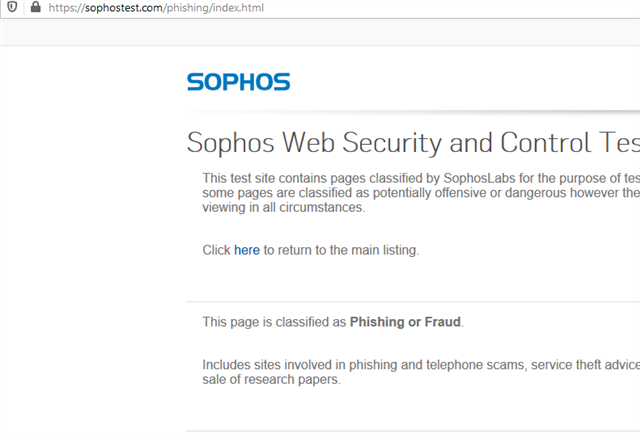
Task: Click the empty bookmarks toolbar strip
Action: (320, 32)
